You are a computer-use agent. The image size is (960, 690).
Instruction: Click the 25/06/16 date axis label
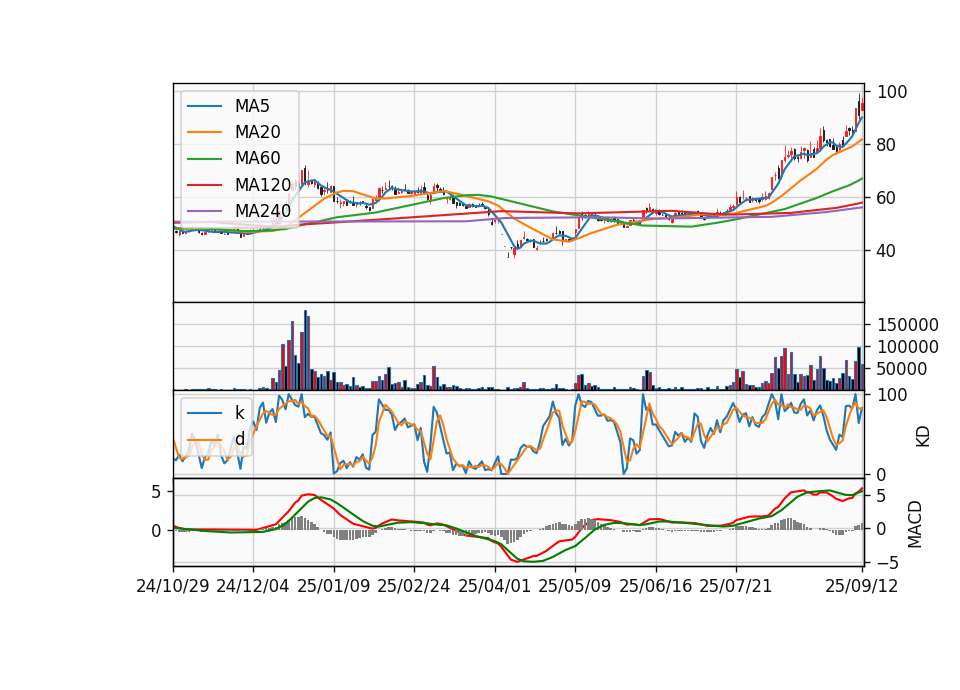[x=656, y=586]
